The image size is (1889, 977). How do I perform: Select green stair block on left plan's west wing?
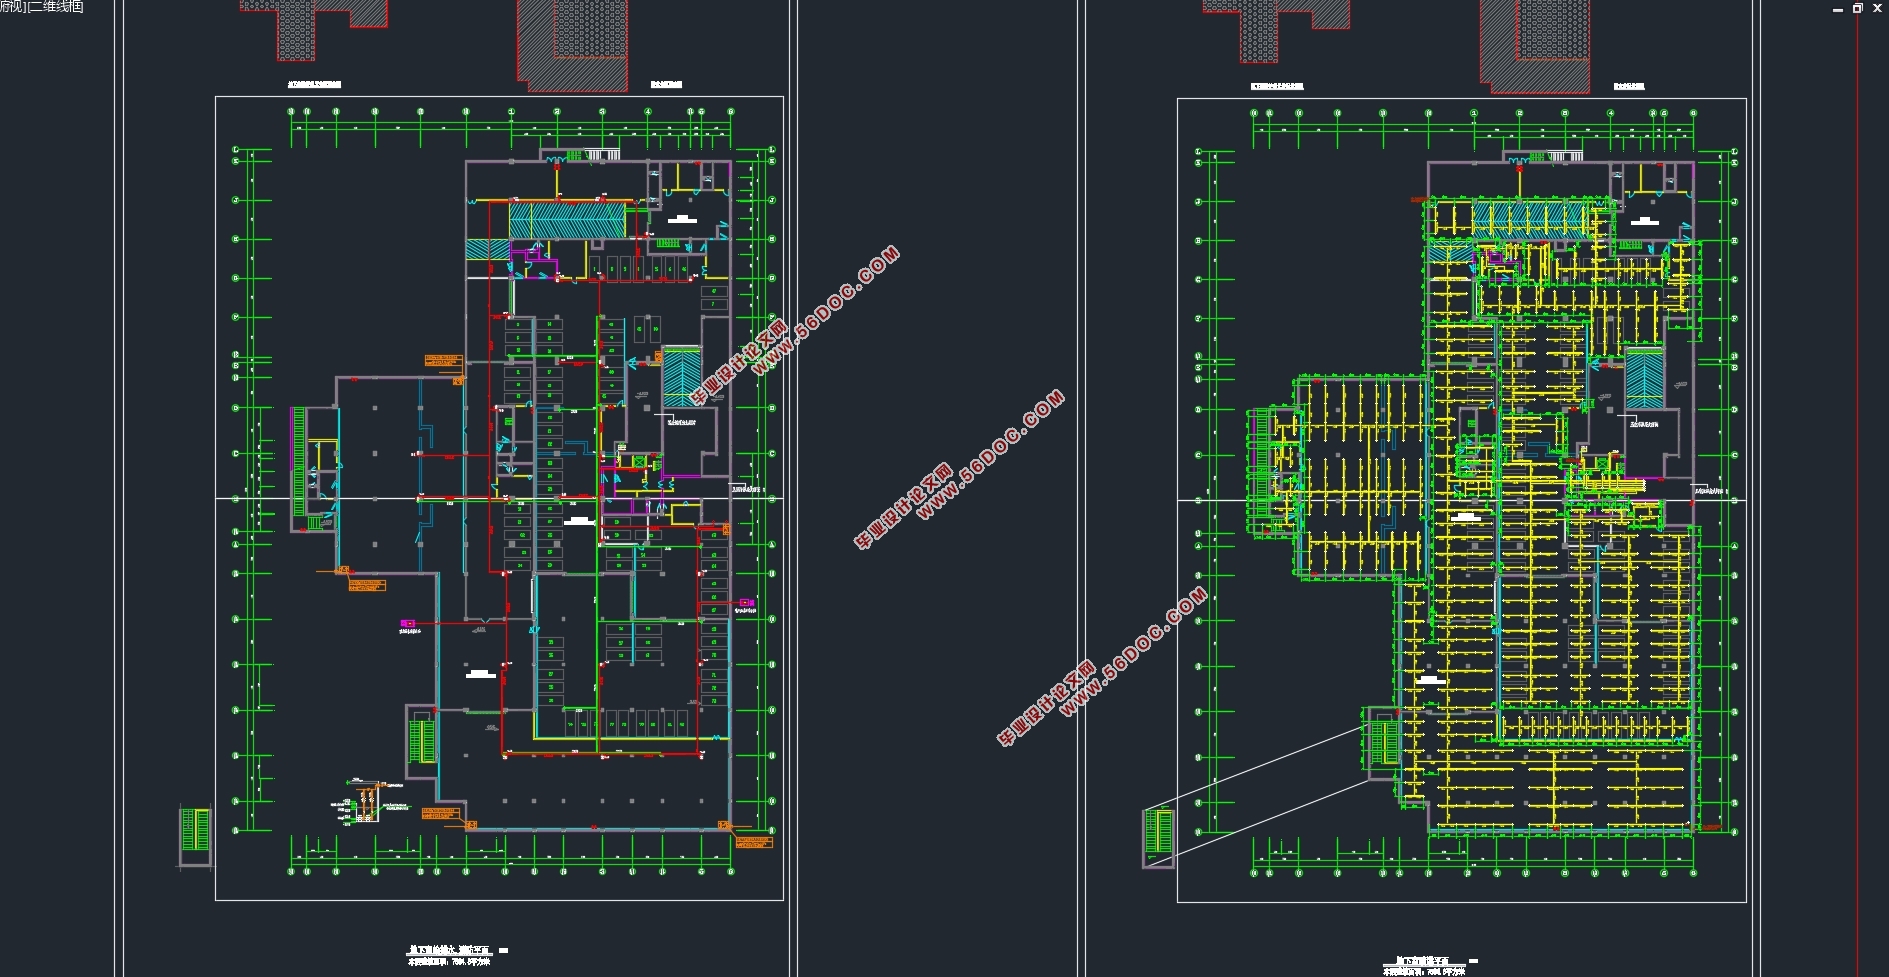(298, 461)
